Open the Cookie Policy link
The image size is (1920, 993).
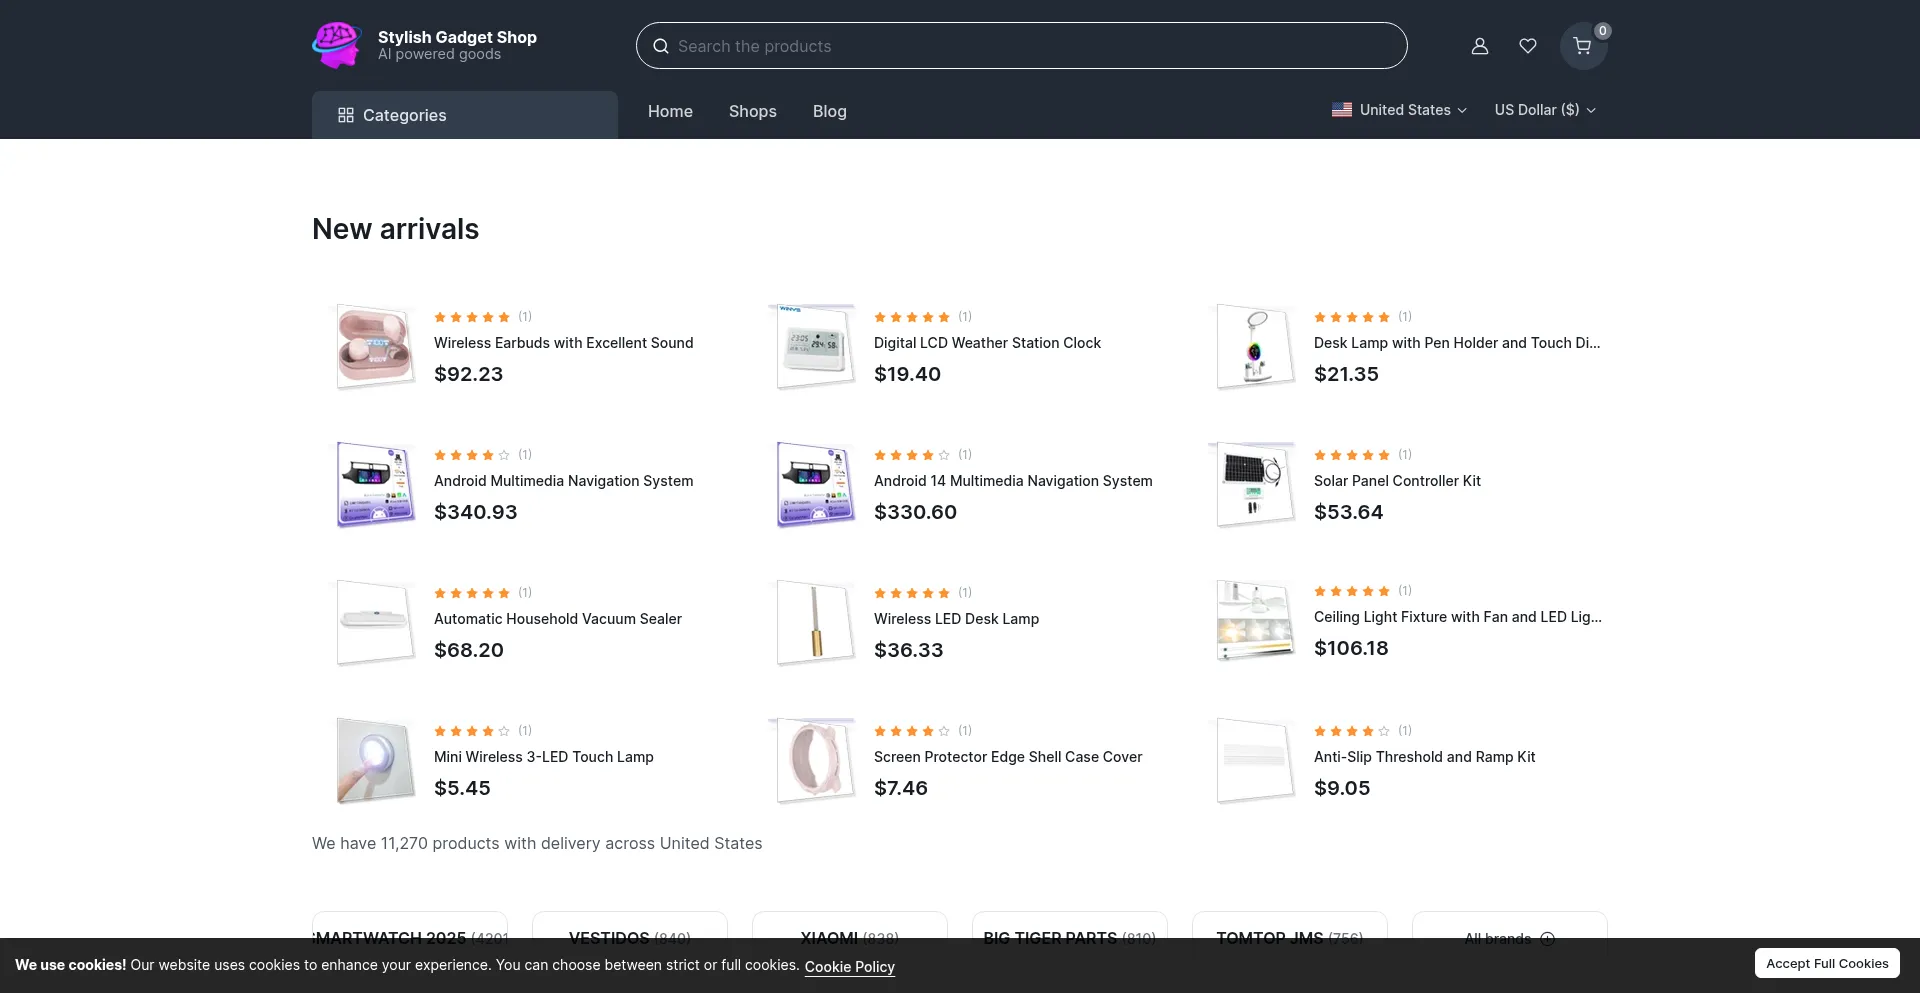point(849,966)
